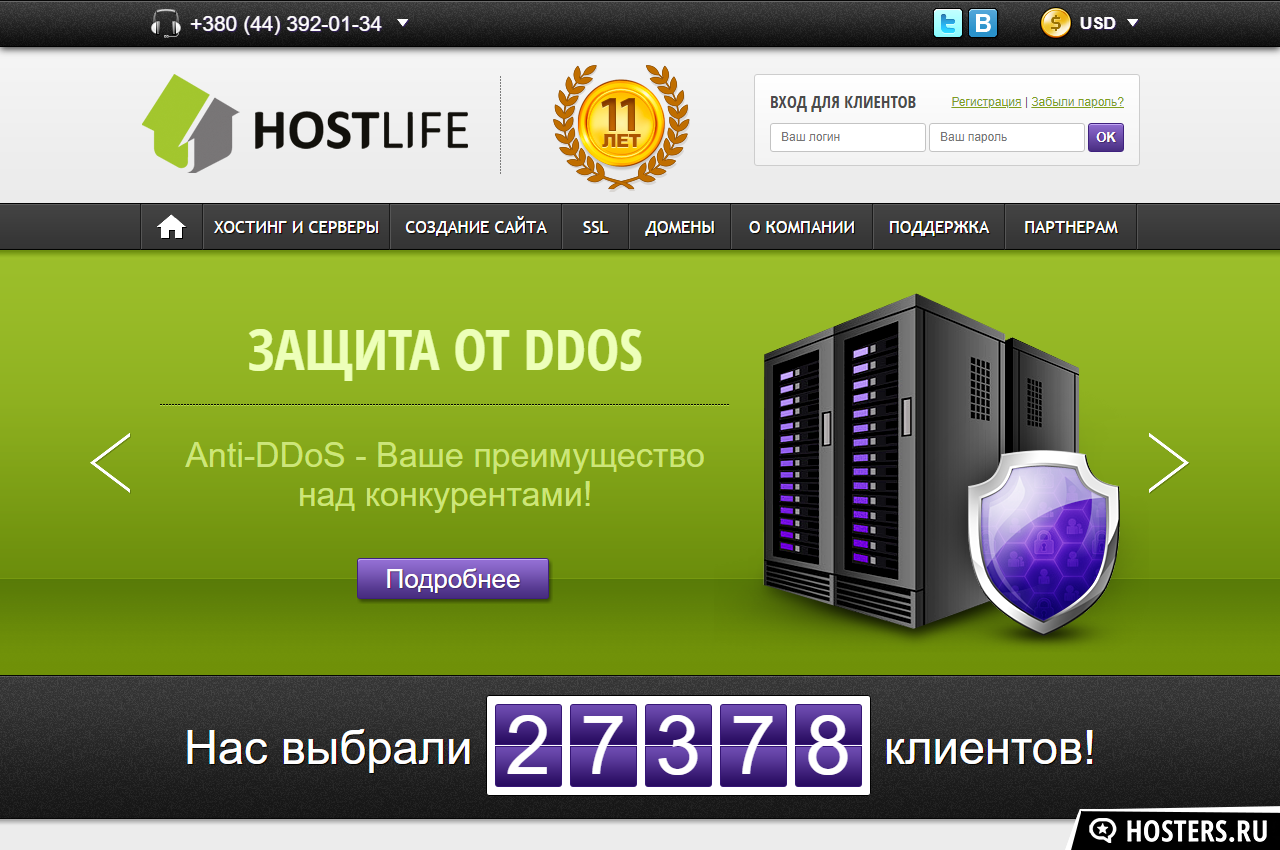Click the 11 ЛЕТ anniversary medal badge
This screenshot has height=850, width=1280.
pyautogui.click(x=621, y=125)
